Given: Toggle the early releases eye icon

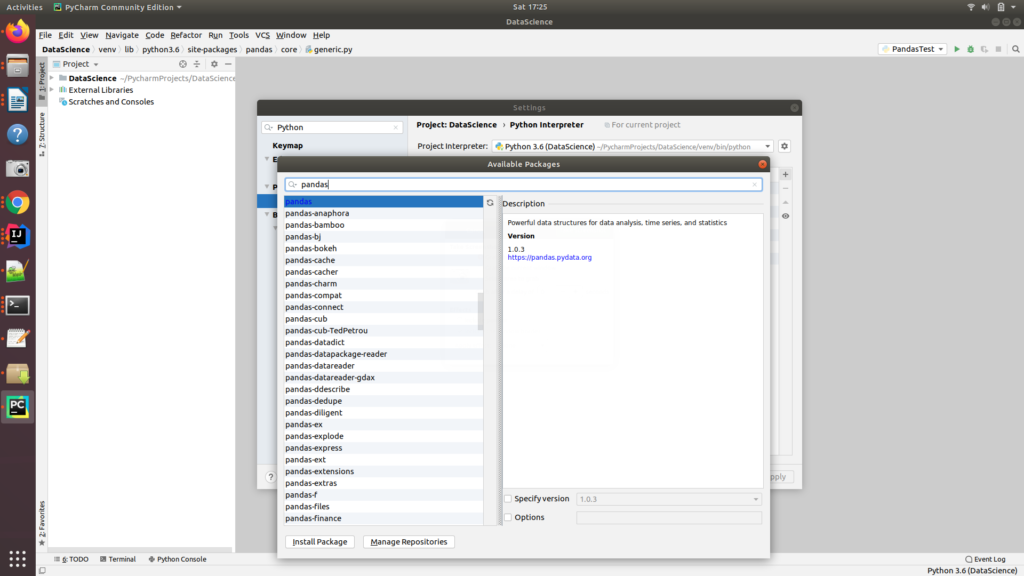Looking at the screenshot, I should (x=785, y=214).
